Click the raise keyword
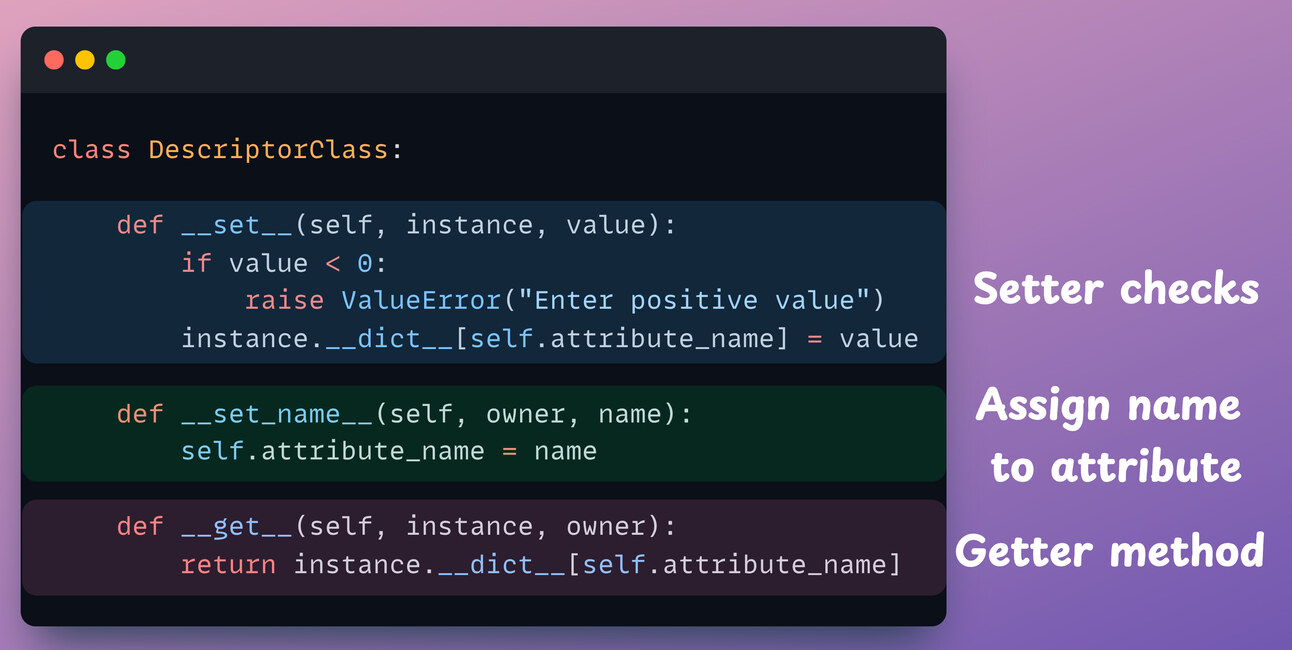Screen dimensions: 1292x650 [x=284, y=300]
